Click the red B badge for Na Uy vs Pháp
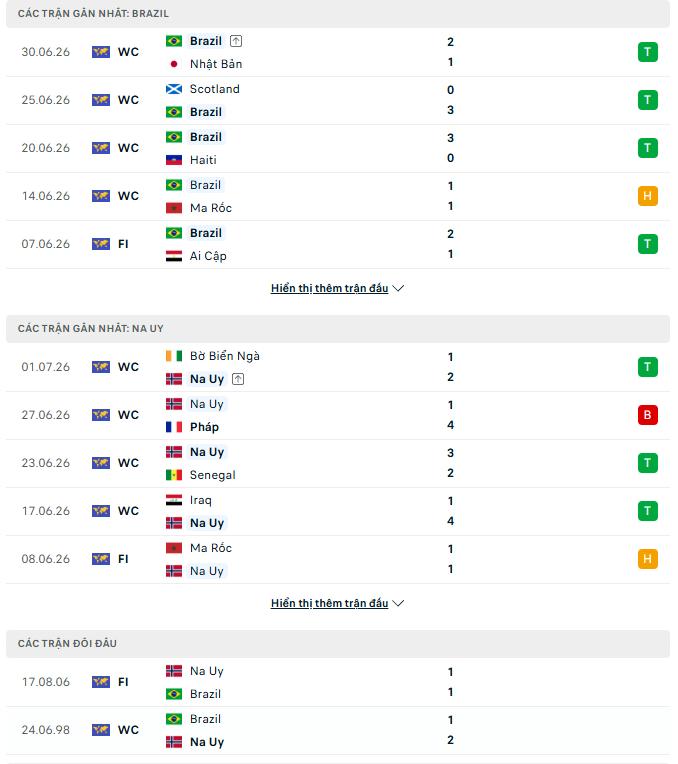The image size is (678, 764). (x=647, y=415)
